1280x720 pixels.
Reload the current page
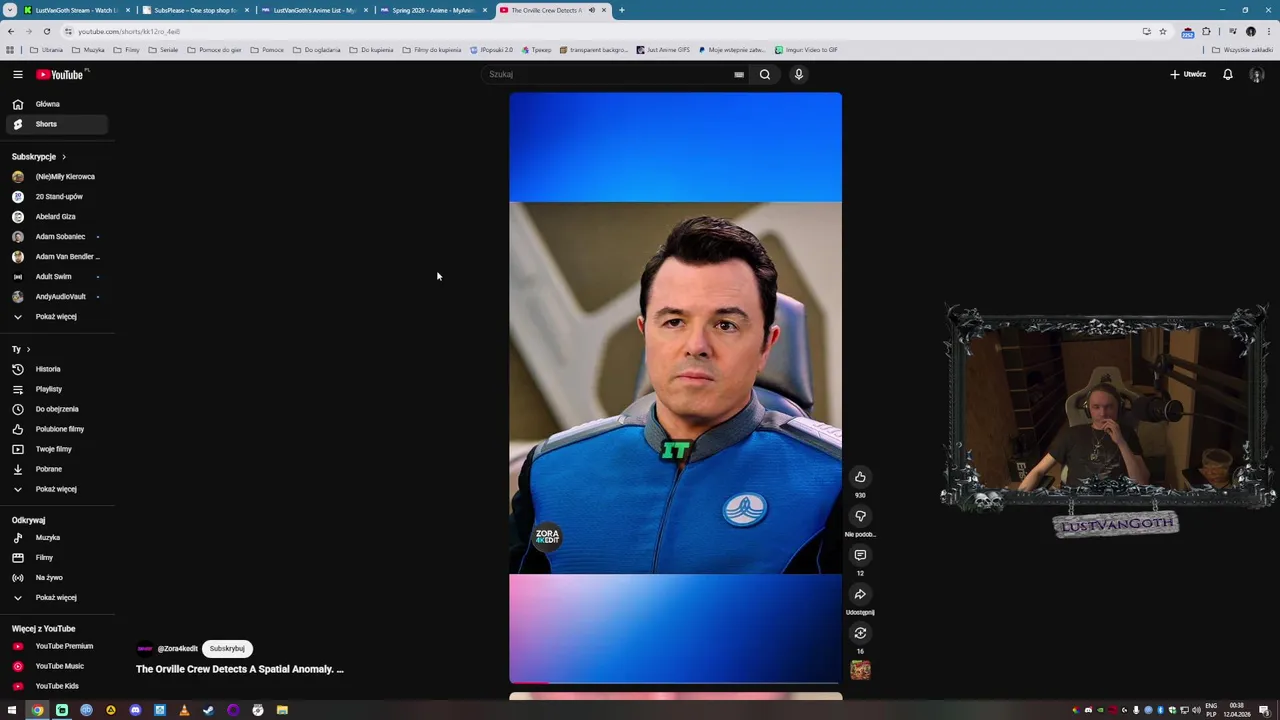point(46,31)
